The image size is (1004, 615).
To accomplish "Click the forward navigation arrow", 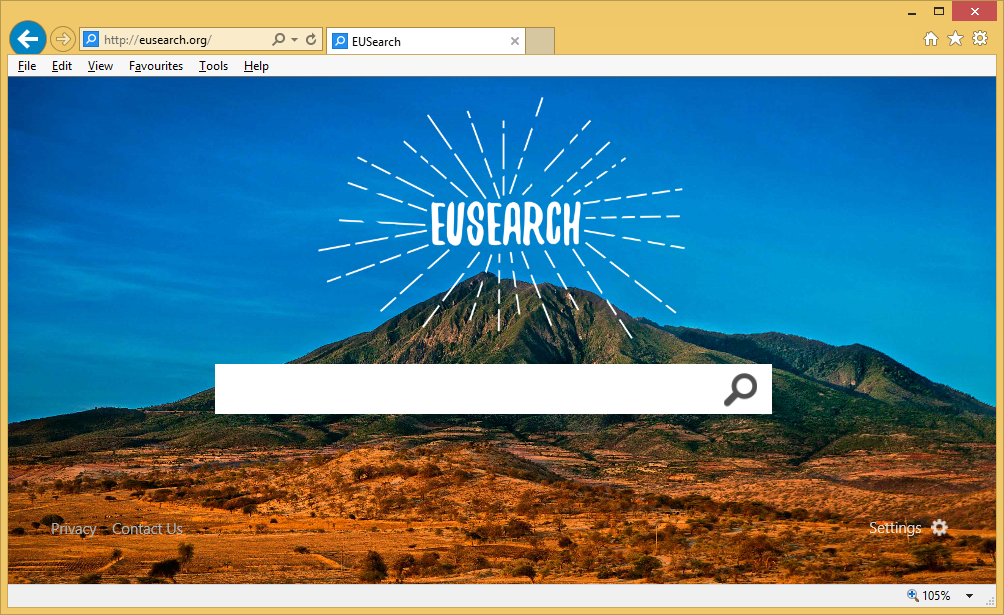I will pos(62,40).
